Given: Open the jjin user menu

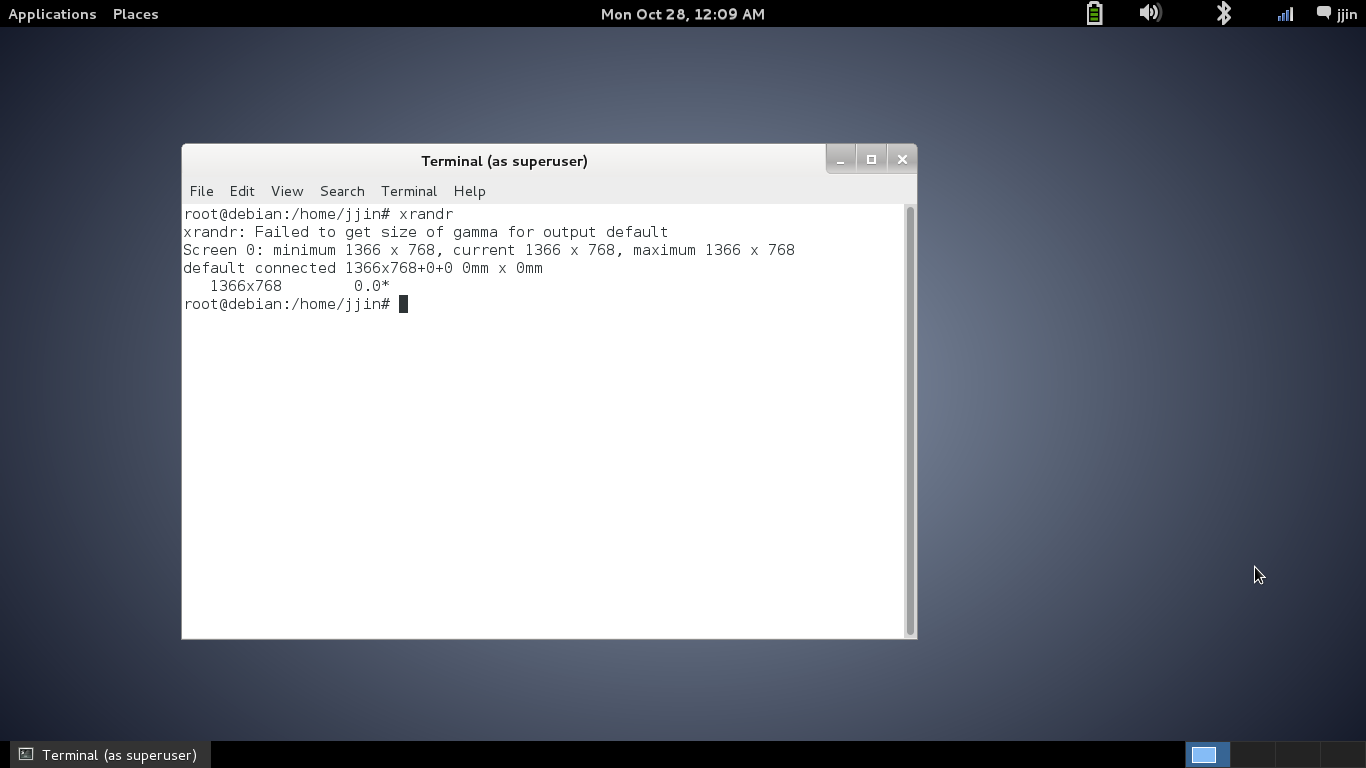Looking at the screenshot, I should pyautogui.click(x=1337, y=14).
